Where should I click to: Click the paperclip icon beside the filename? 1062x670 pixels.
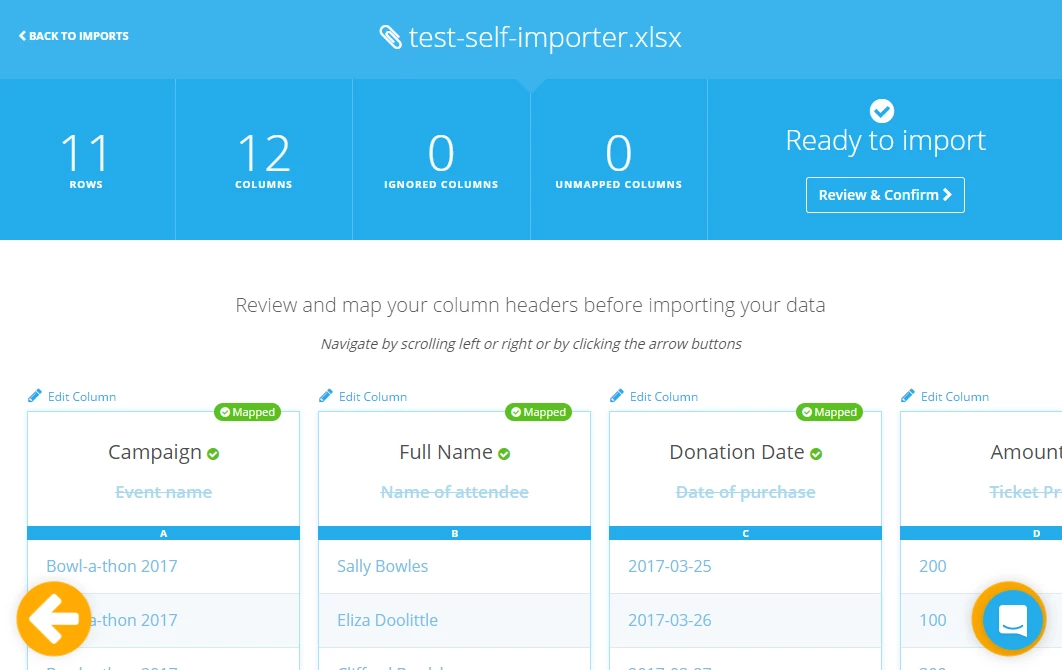391,37
